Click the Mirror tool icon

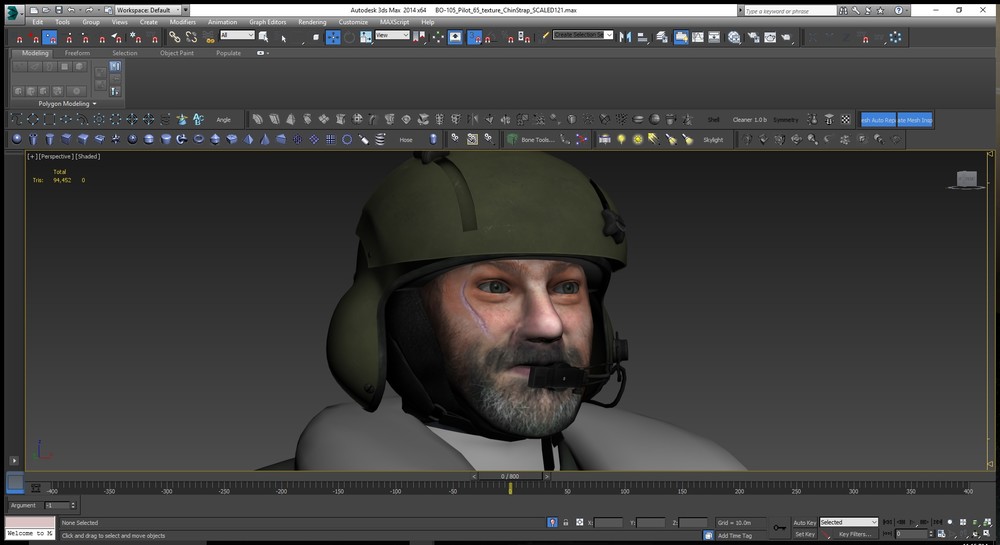pos(626,37)
